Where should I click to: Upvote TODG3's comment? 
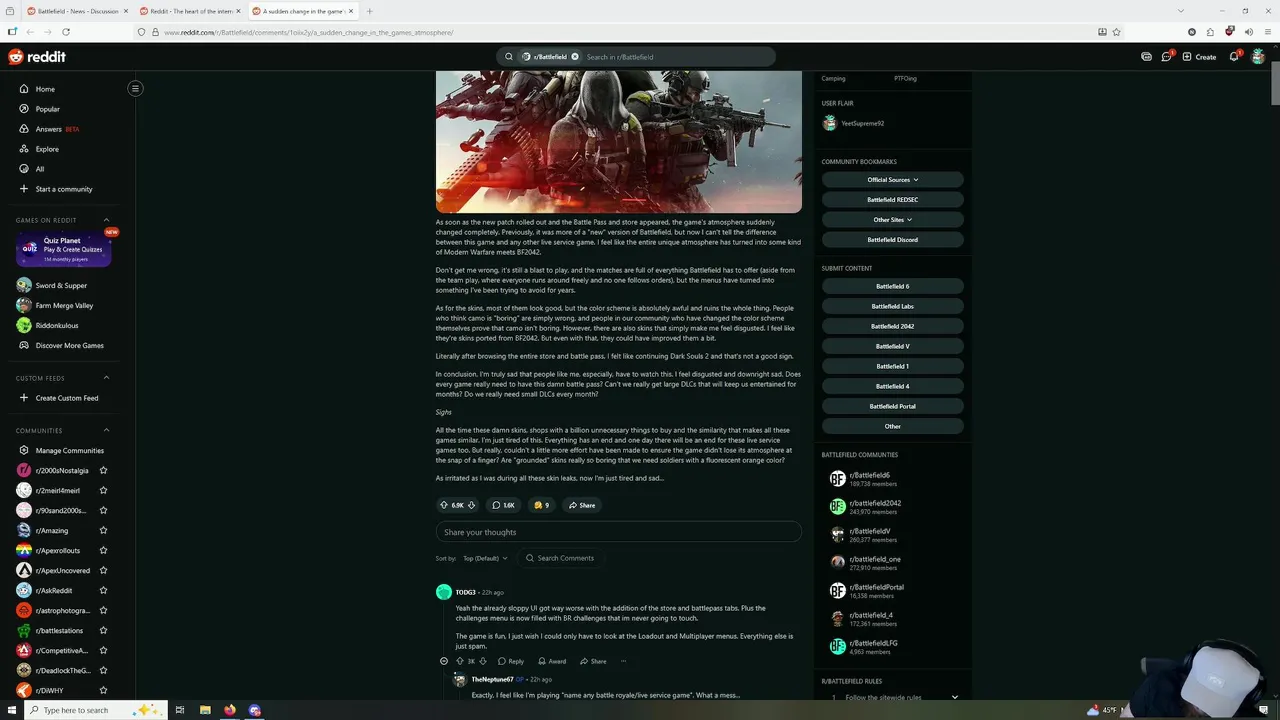(x=459, y=661)
